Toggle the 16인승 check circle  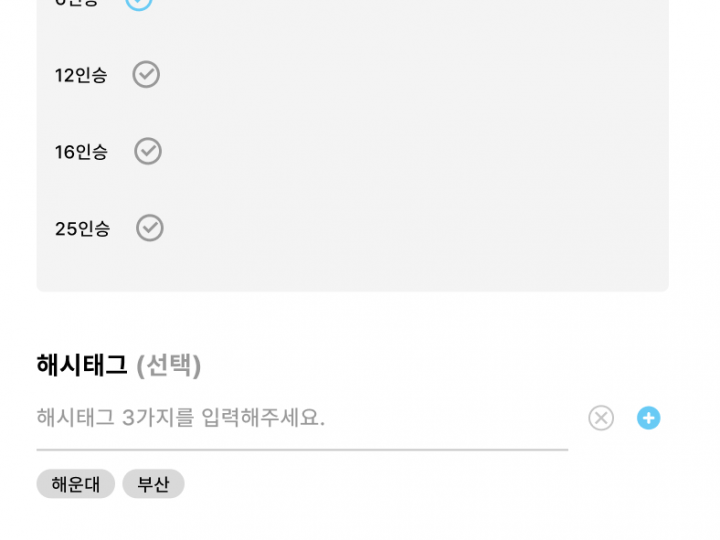tap(148, 151)
